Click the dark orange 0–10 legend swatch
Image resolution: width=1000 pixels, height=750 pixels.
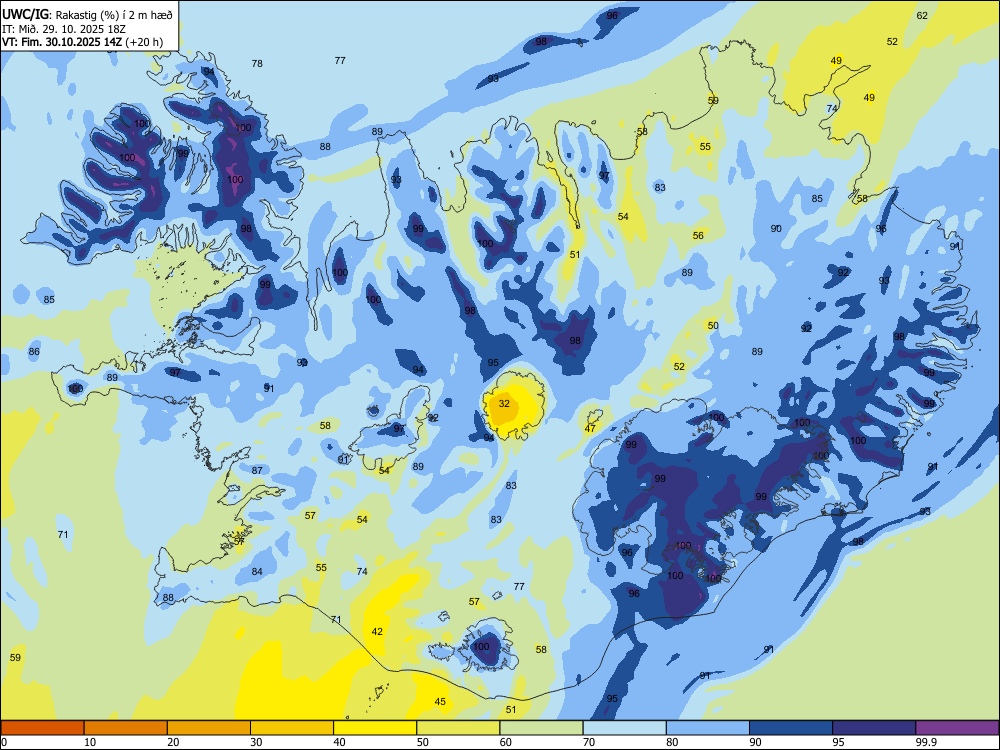(x=42, y=728)
